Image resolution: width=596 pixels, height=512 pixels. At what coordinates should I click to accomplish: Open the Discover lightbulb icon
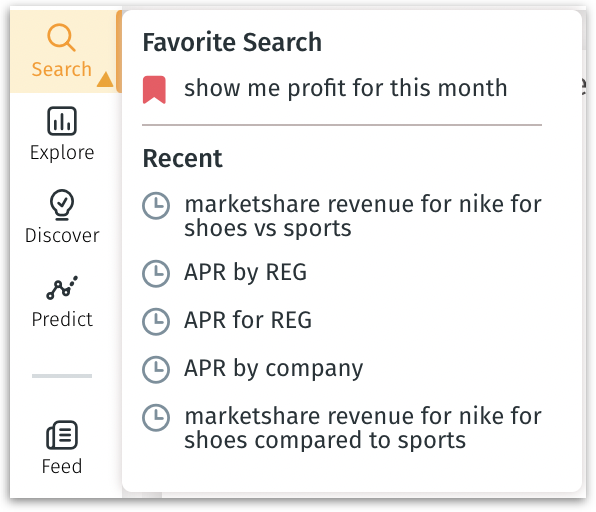[62, 205]
